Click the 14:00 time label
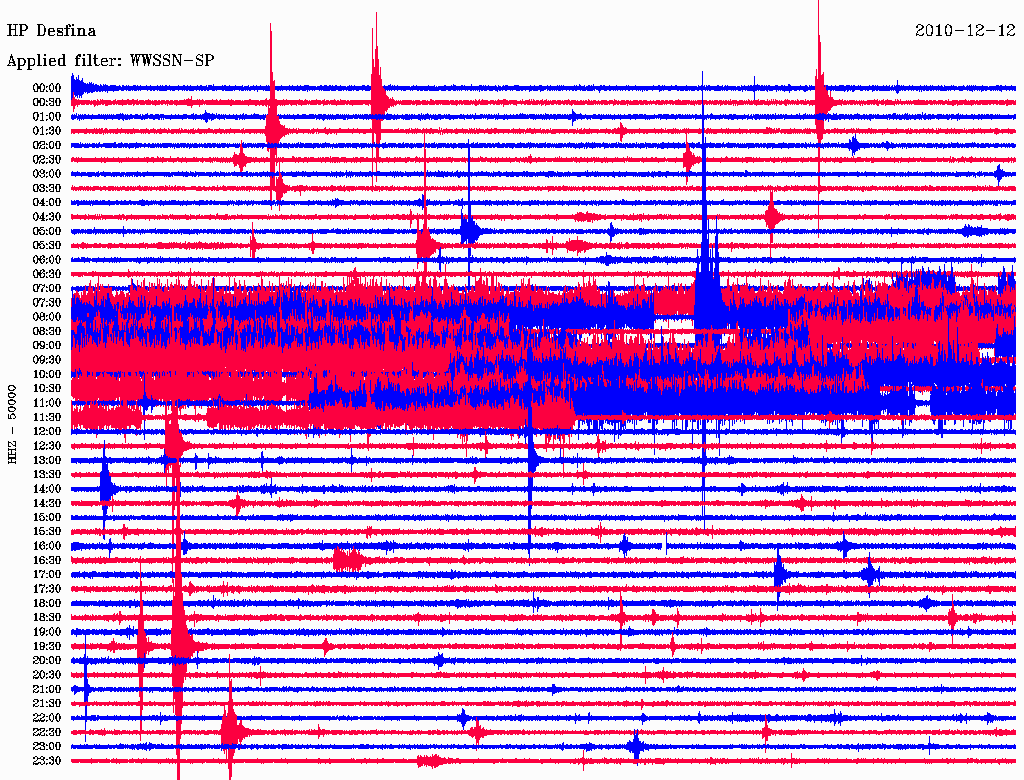Viewport: 1024px width, 780px height. [47, 489]
